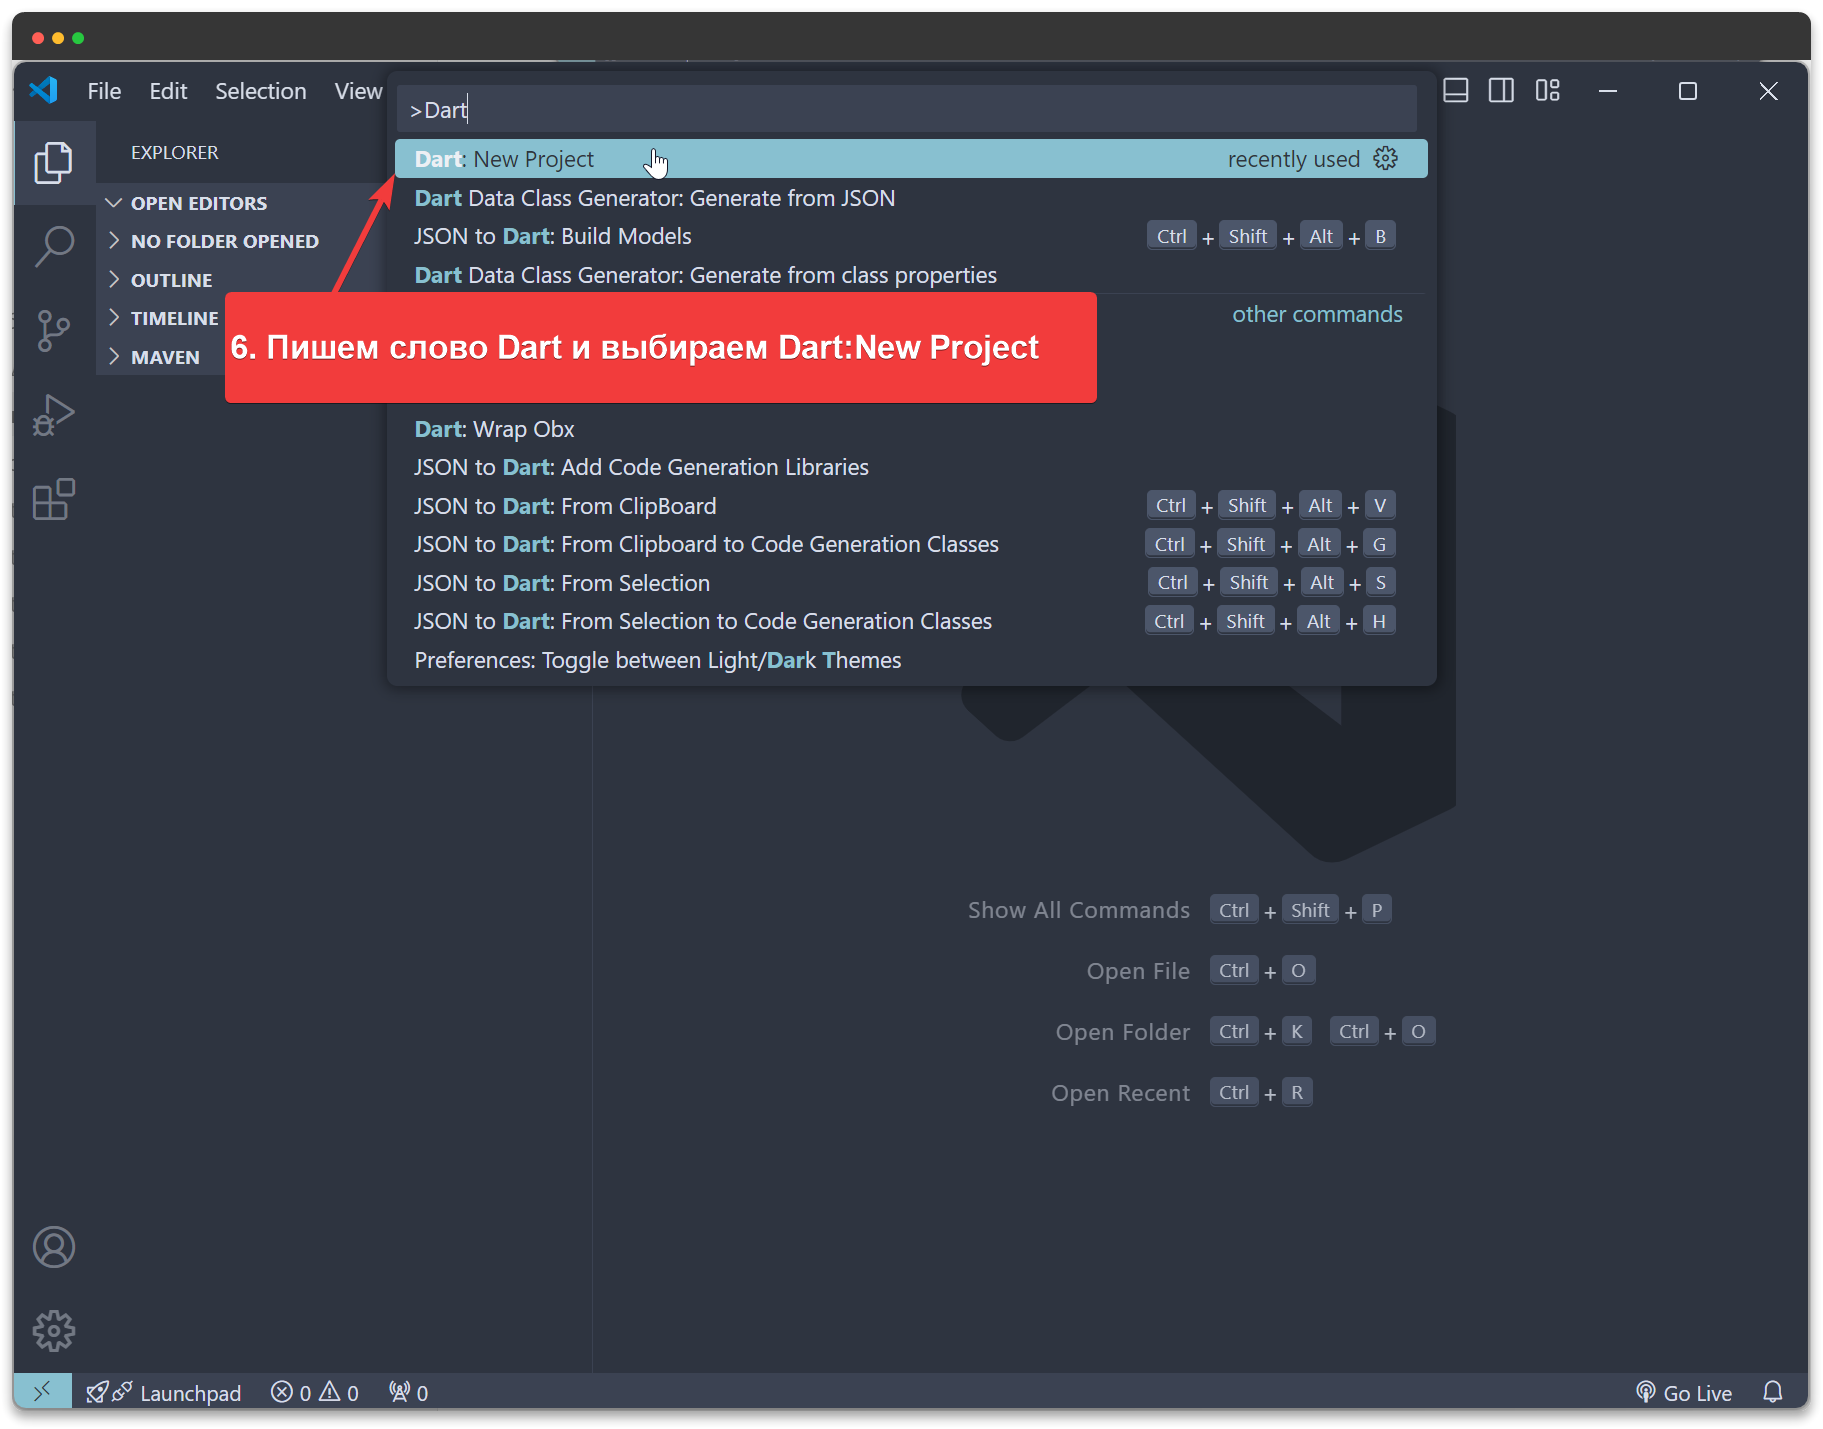1823x1429 pixels.
Task: Open the Run and Debug view
Action: (x=54, y=414)
